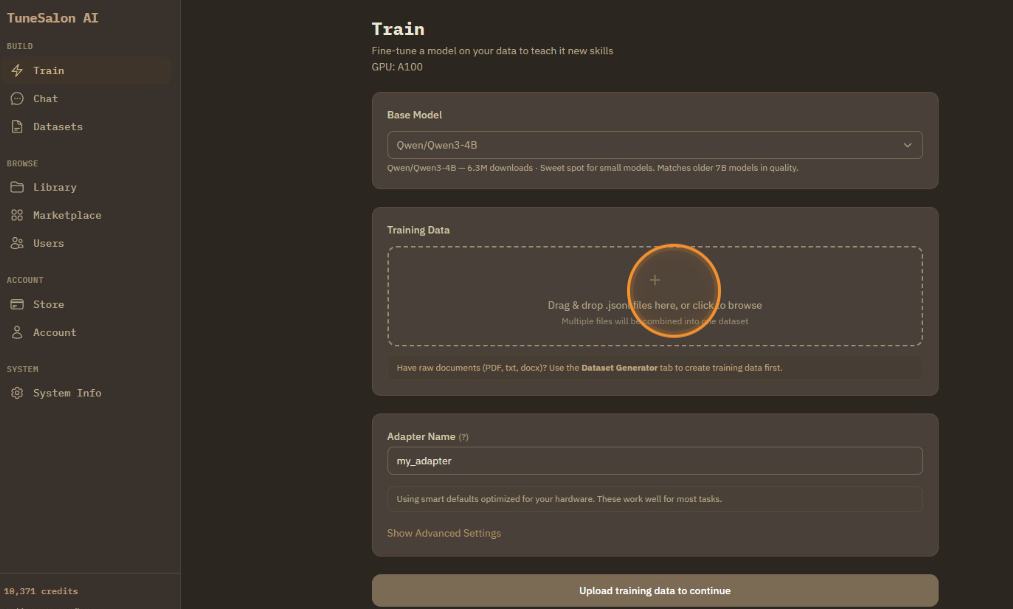Click the drag and drop training data zone
The width and height of the screenshot is (1013, 609).
click(x=655, y=294)
